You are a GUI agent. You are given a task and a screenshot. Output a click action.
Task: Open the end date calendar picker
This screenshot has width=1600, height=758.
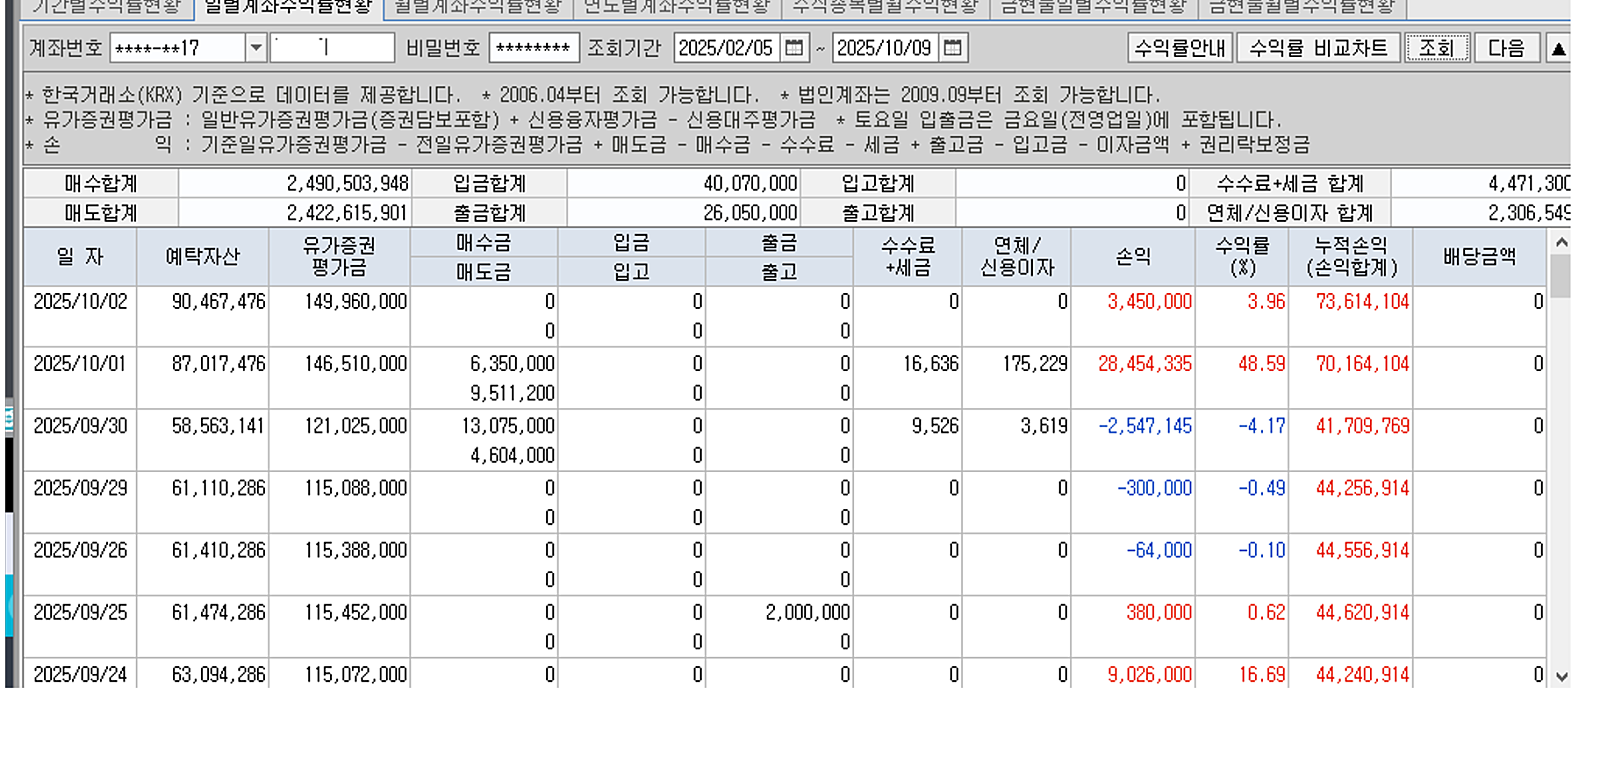point(953,48)
